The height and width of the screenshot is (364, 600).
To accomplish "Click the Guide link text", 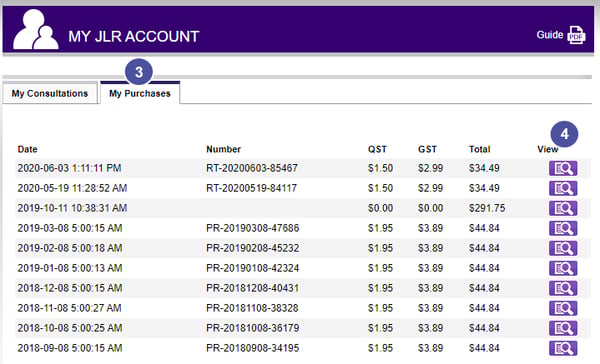I will pyautogui.click(x=550, y=35).
